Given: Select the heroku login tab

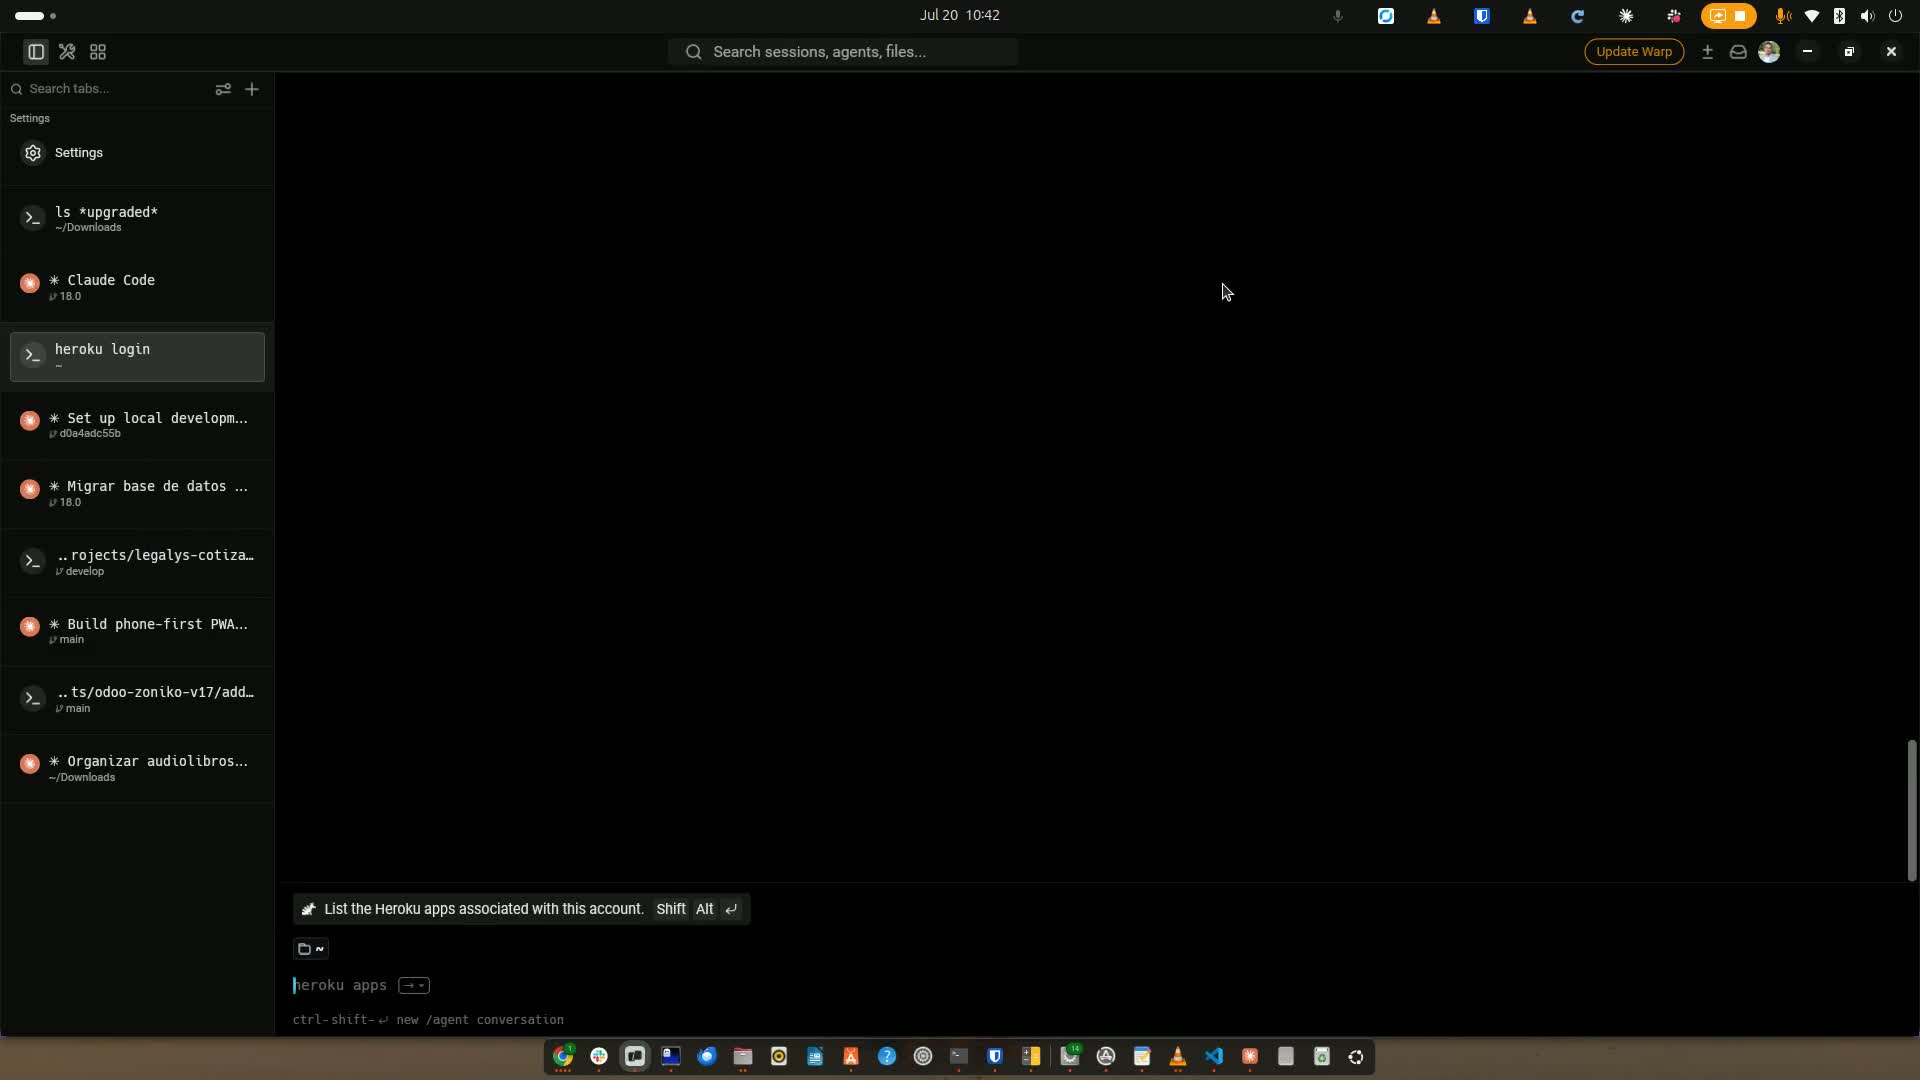Looking at the screenshot, I should tap(137, 357).
